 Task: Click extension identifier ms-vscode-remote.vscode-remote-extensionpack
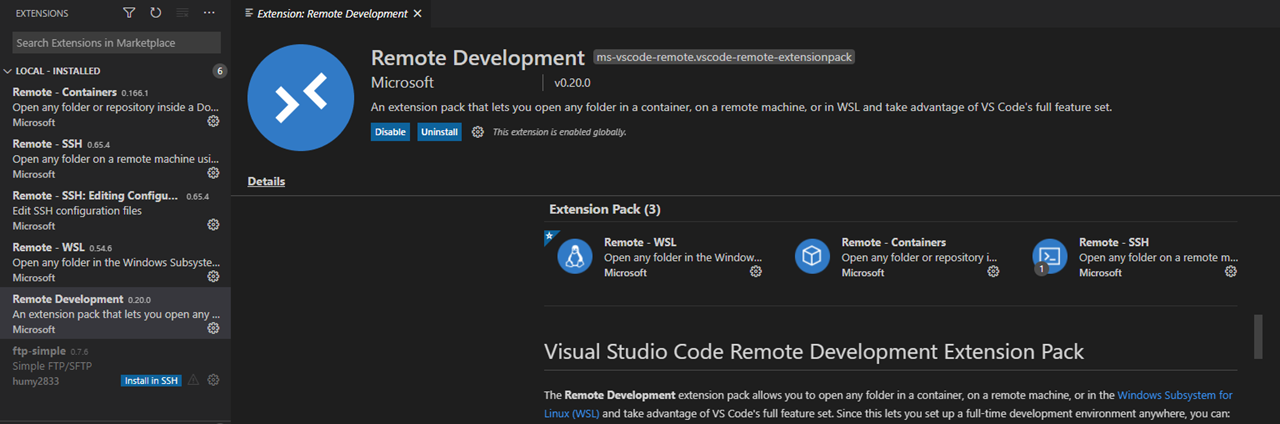(724, 57)
